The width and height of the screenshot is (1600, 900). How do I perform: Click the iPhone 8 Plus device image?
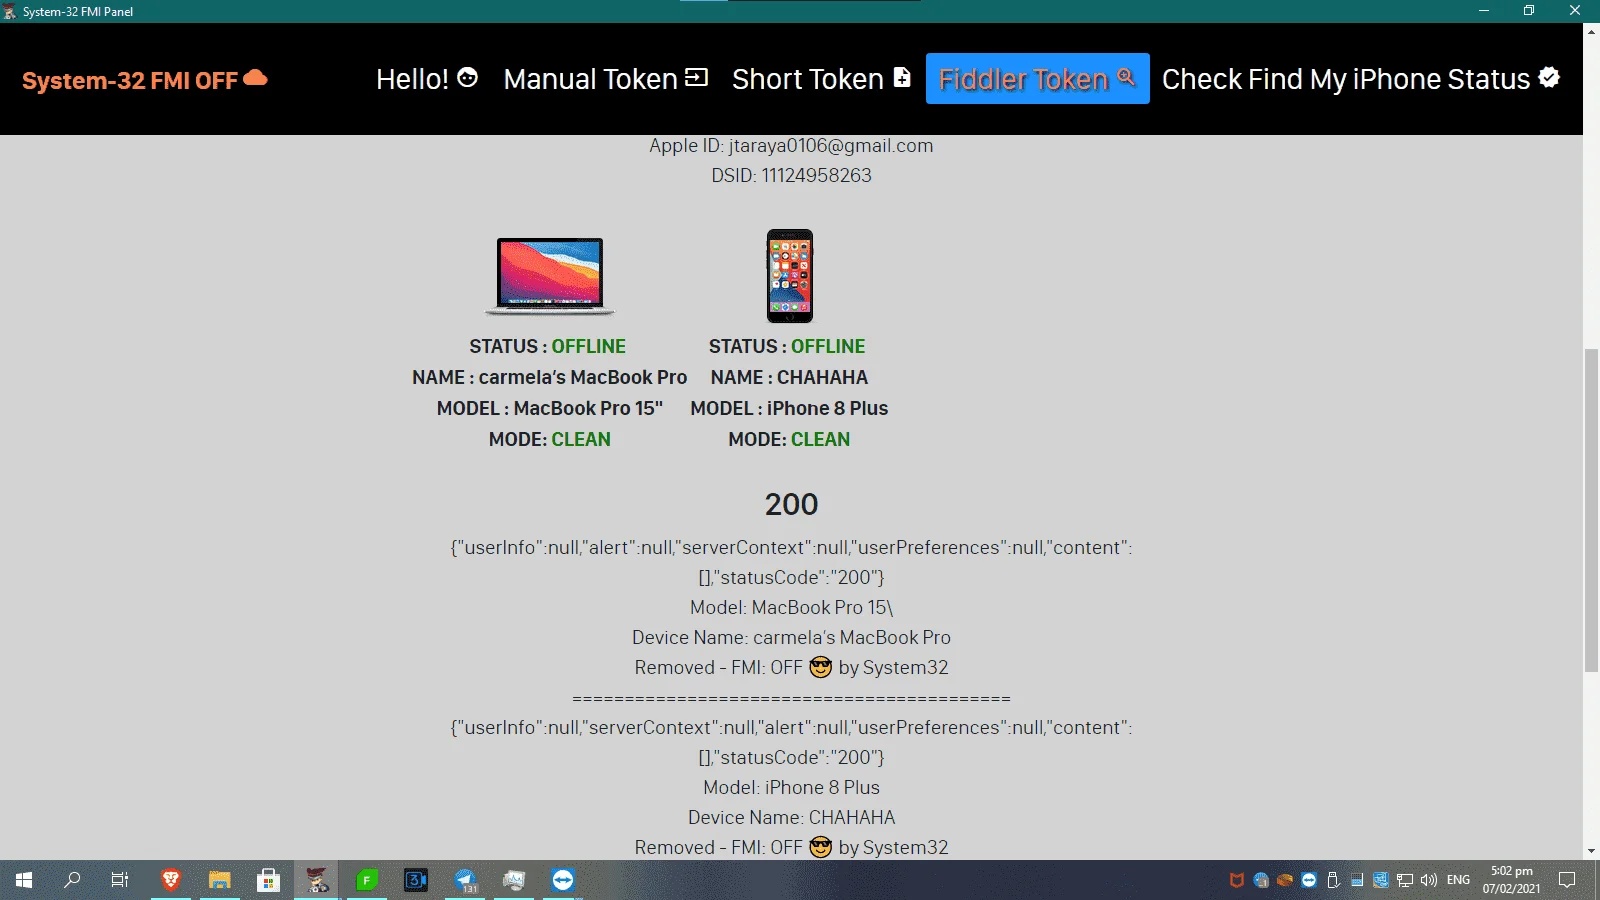click(x=790, y=276)
